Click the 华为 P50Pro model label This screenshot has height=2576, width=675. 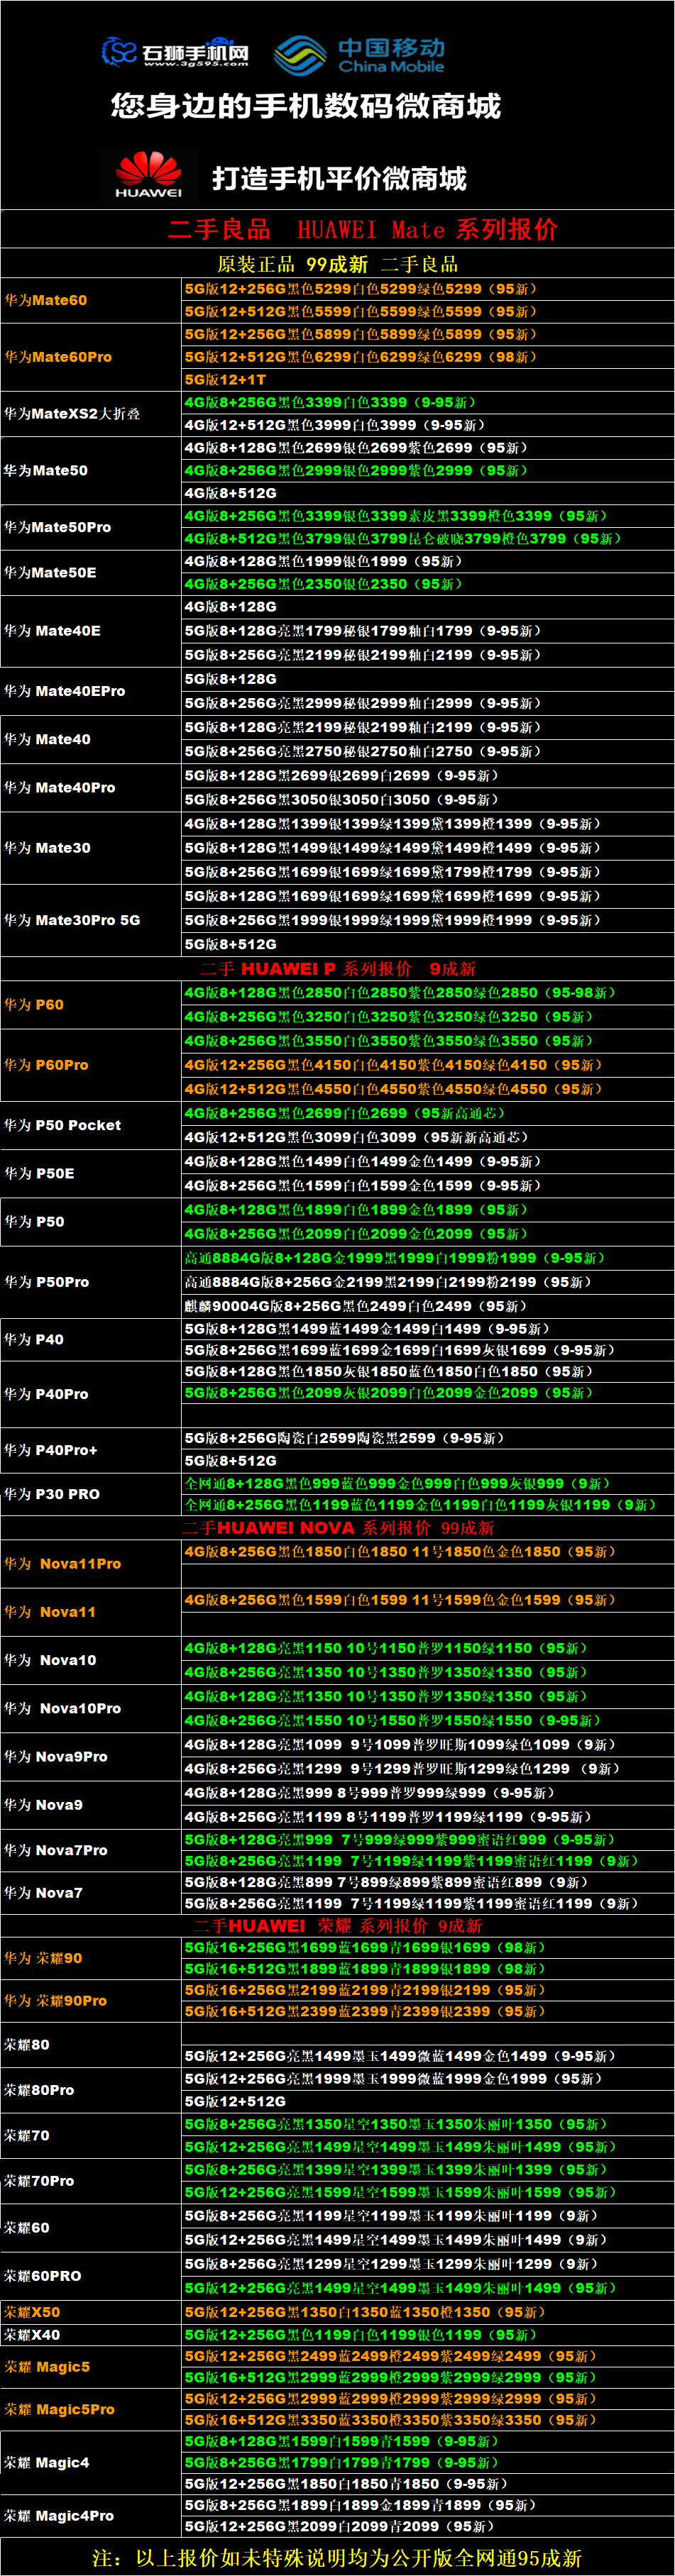46,1282
